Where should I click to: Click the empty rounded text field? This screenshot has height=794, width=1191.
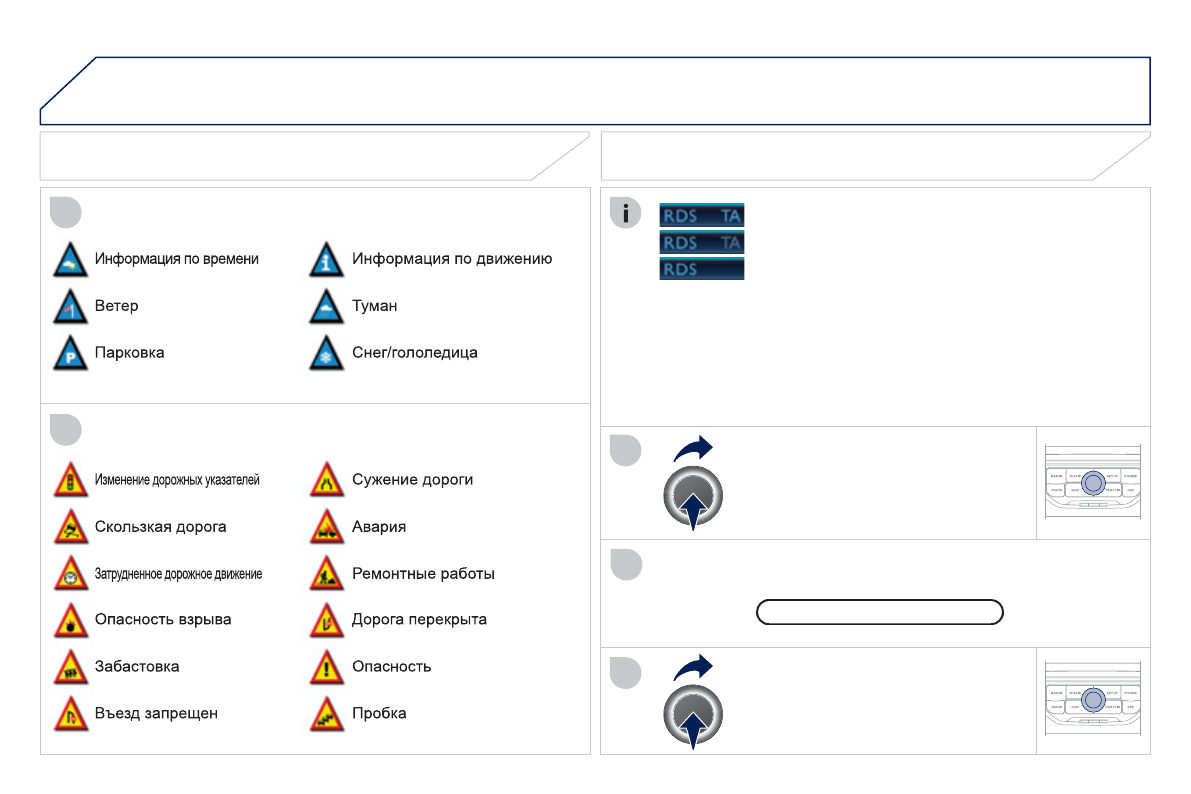point(880,612)
